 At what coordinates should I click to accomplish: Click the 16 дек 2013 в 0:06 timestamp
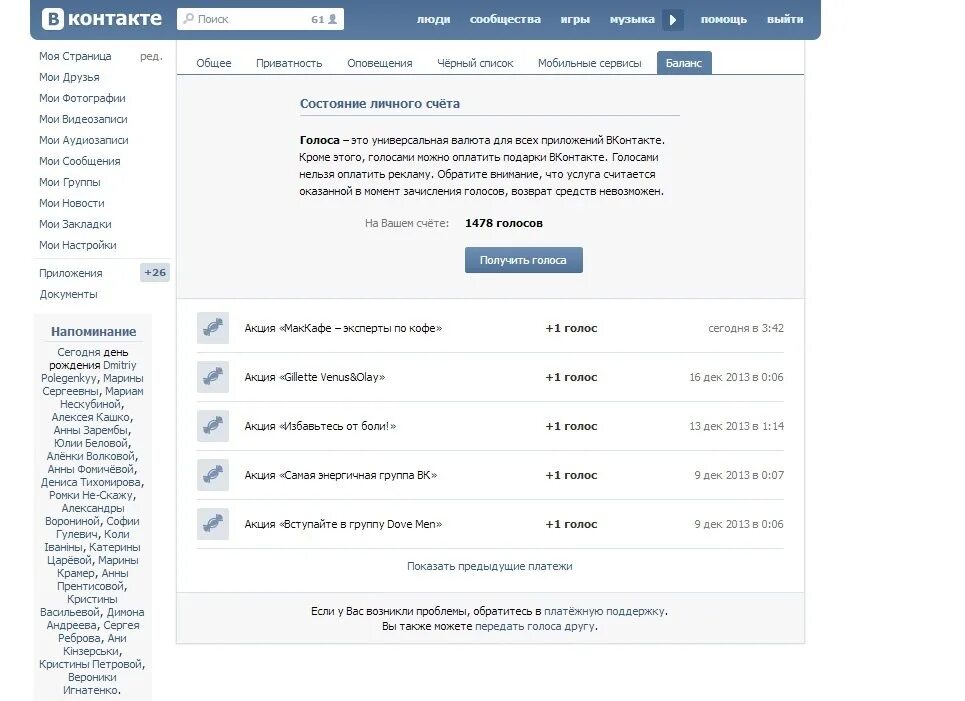736,377
